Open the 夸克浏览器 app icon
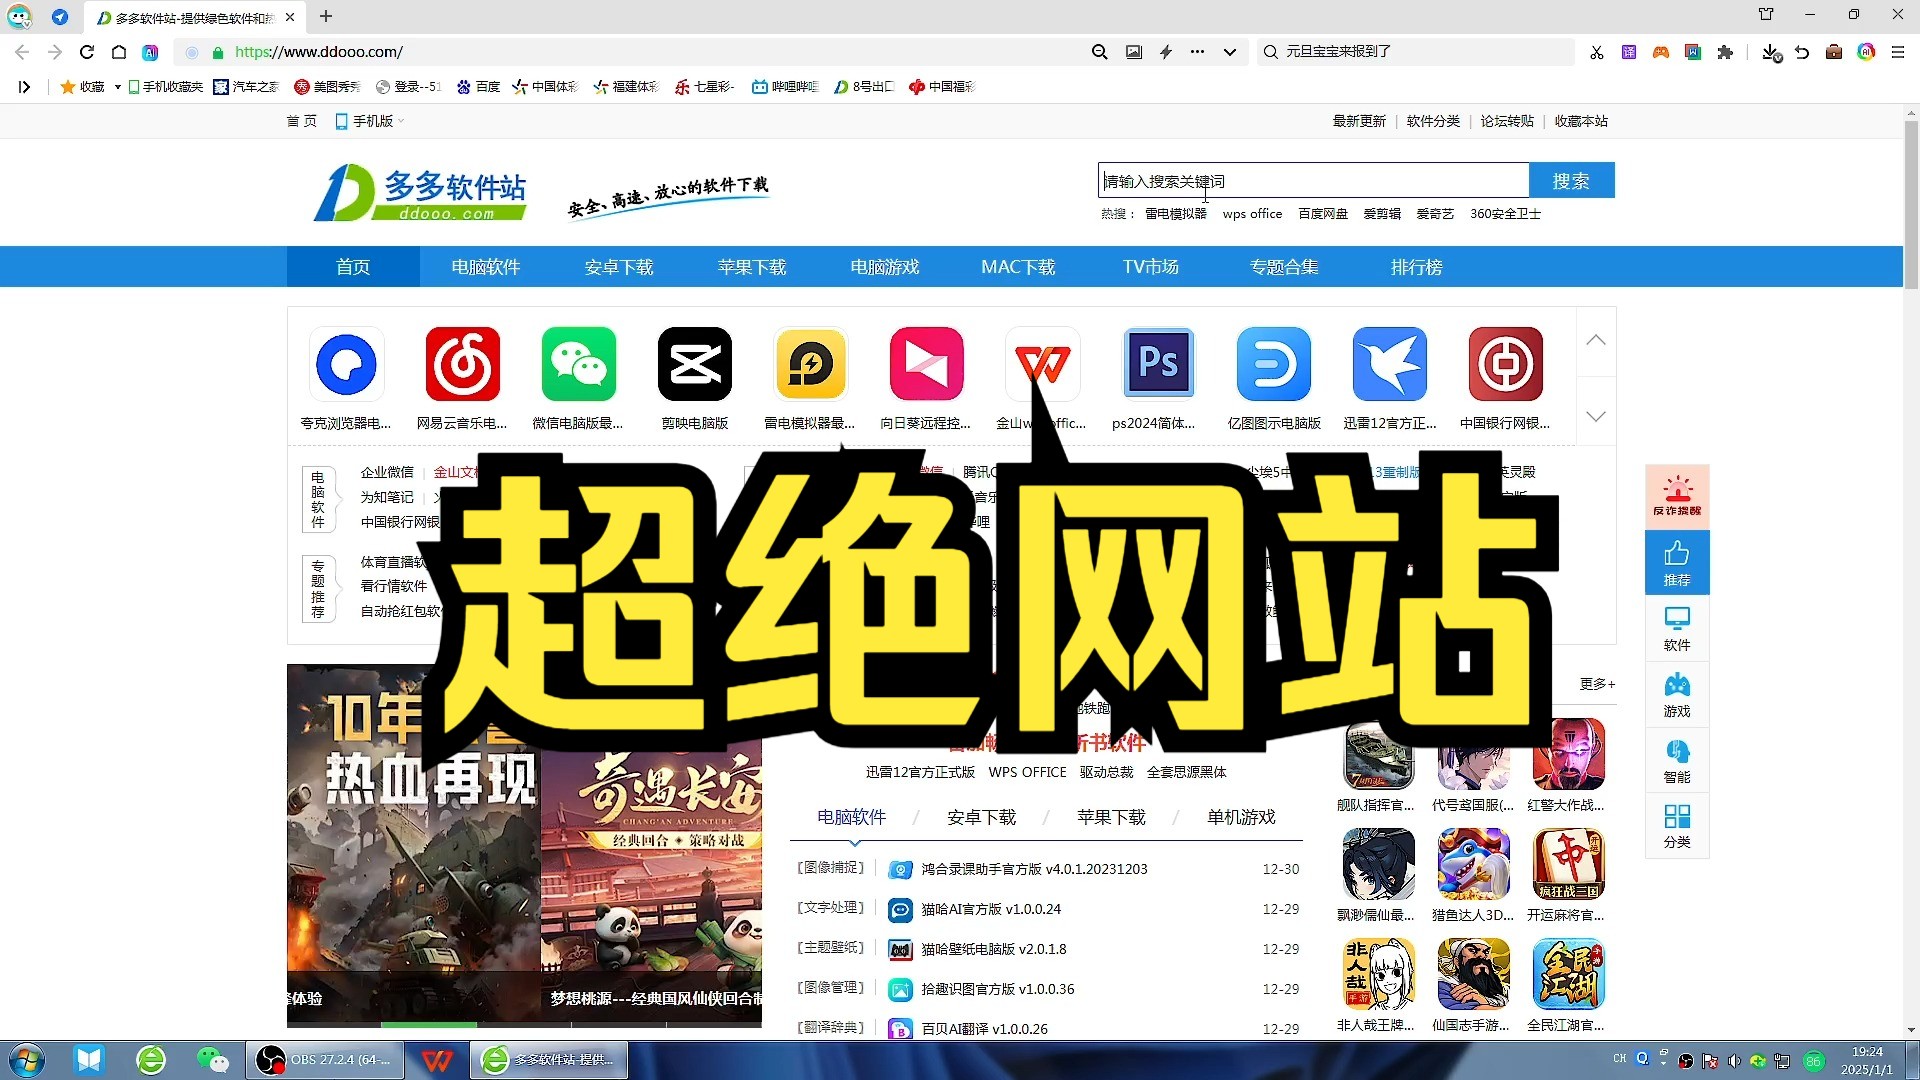Screen dimensions: 1920x1080 click(x=346, y=364)
